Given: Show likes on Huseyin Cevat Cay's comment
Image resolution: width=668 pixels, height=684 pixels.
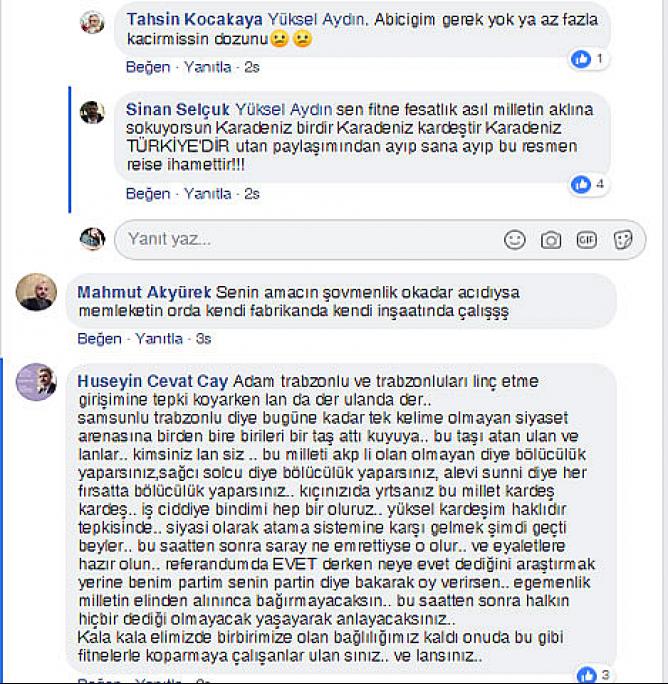Looking at the screenshot, I should coord(593,675).
